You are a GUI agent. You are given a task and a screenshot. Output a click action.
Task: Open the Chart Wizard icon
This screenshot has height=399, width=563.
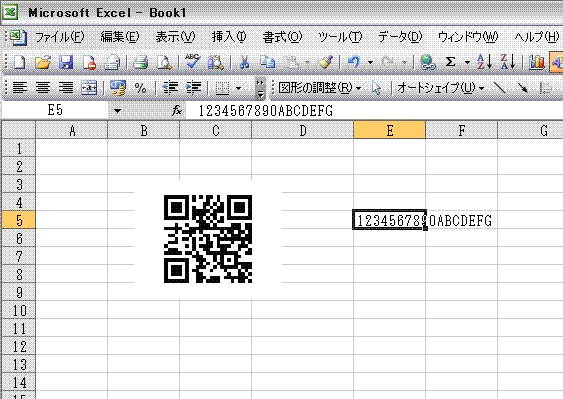click(x=536, y=62)
